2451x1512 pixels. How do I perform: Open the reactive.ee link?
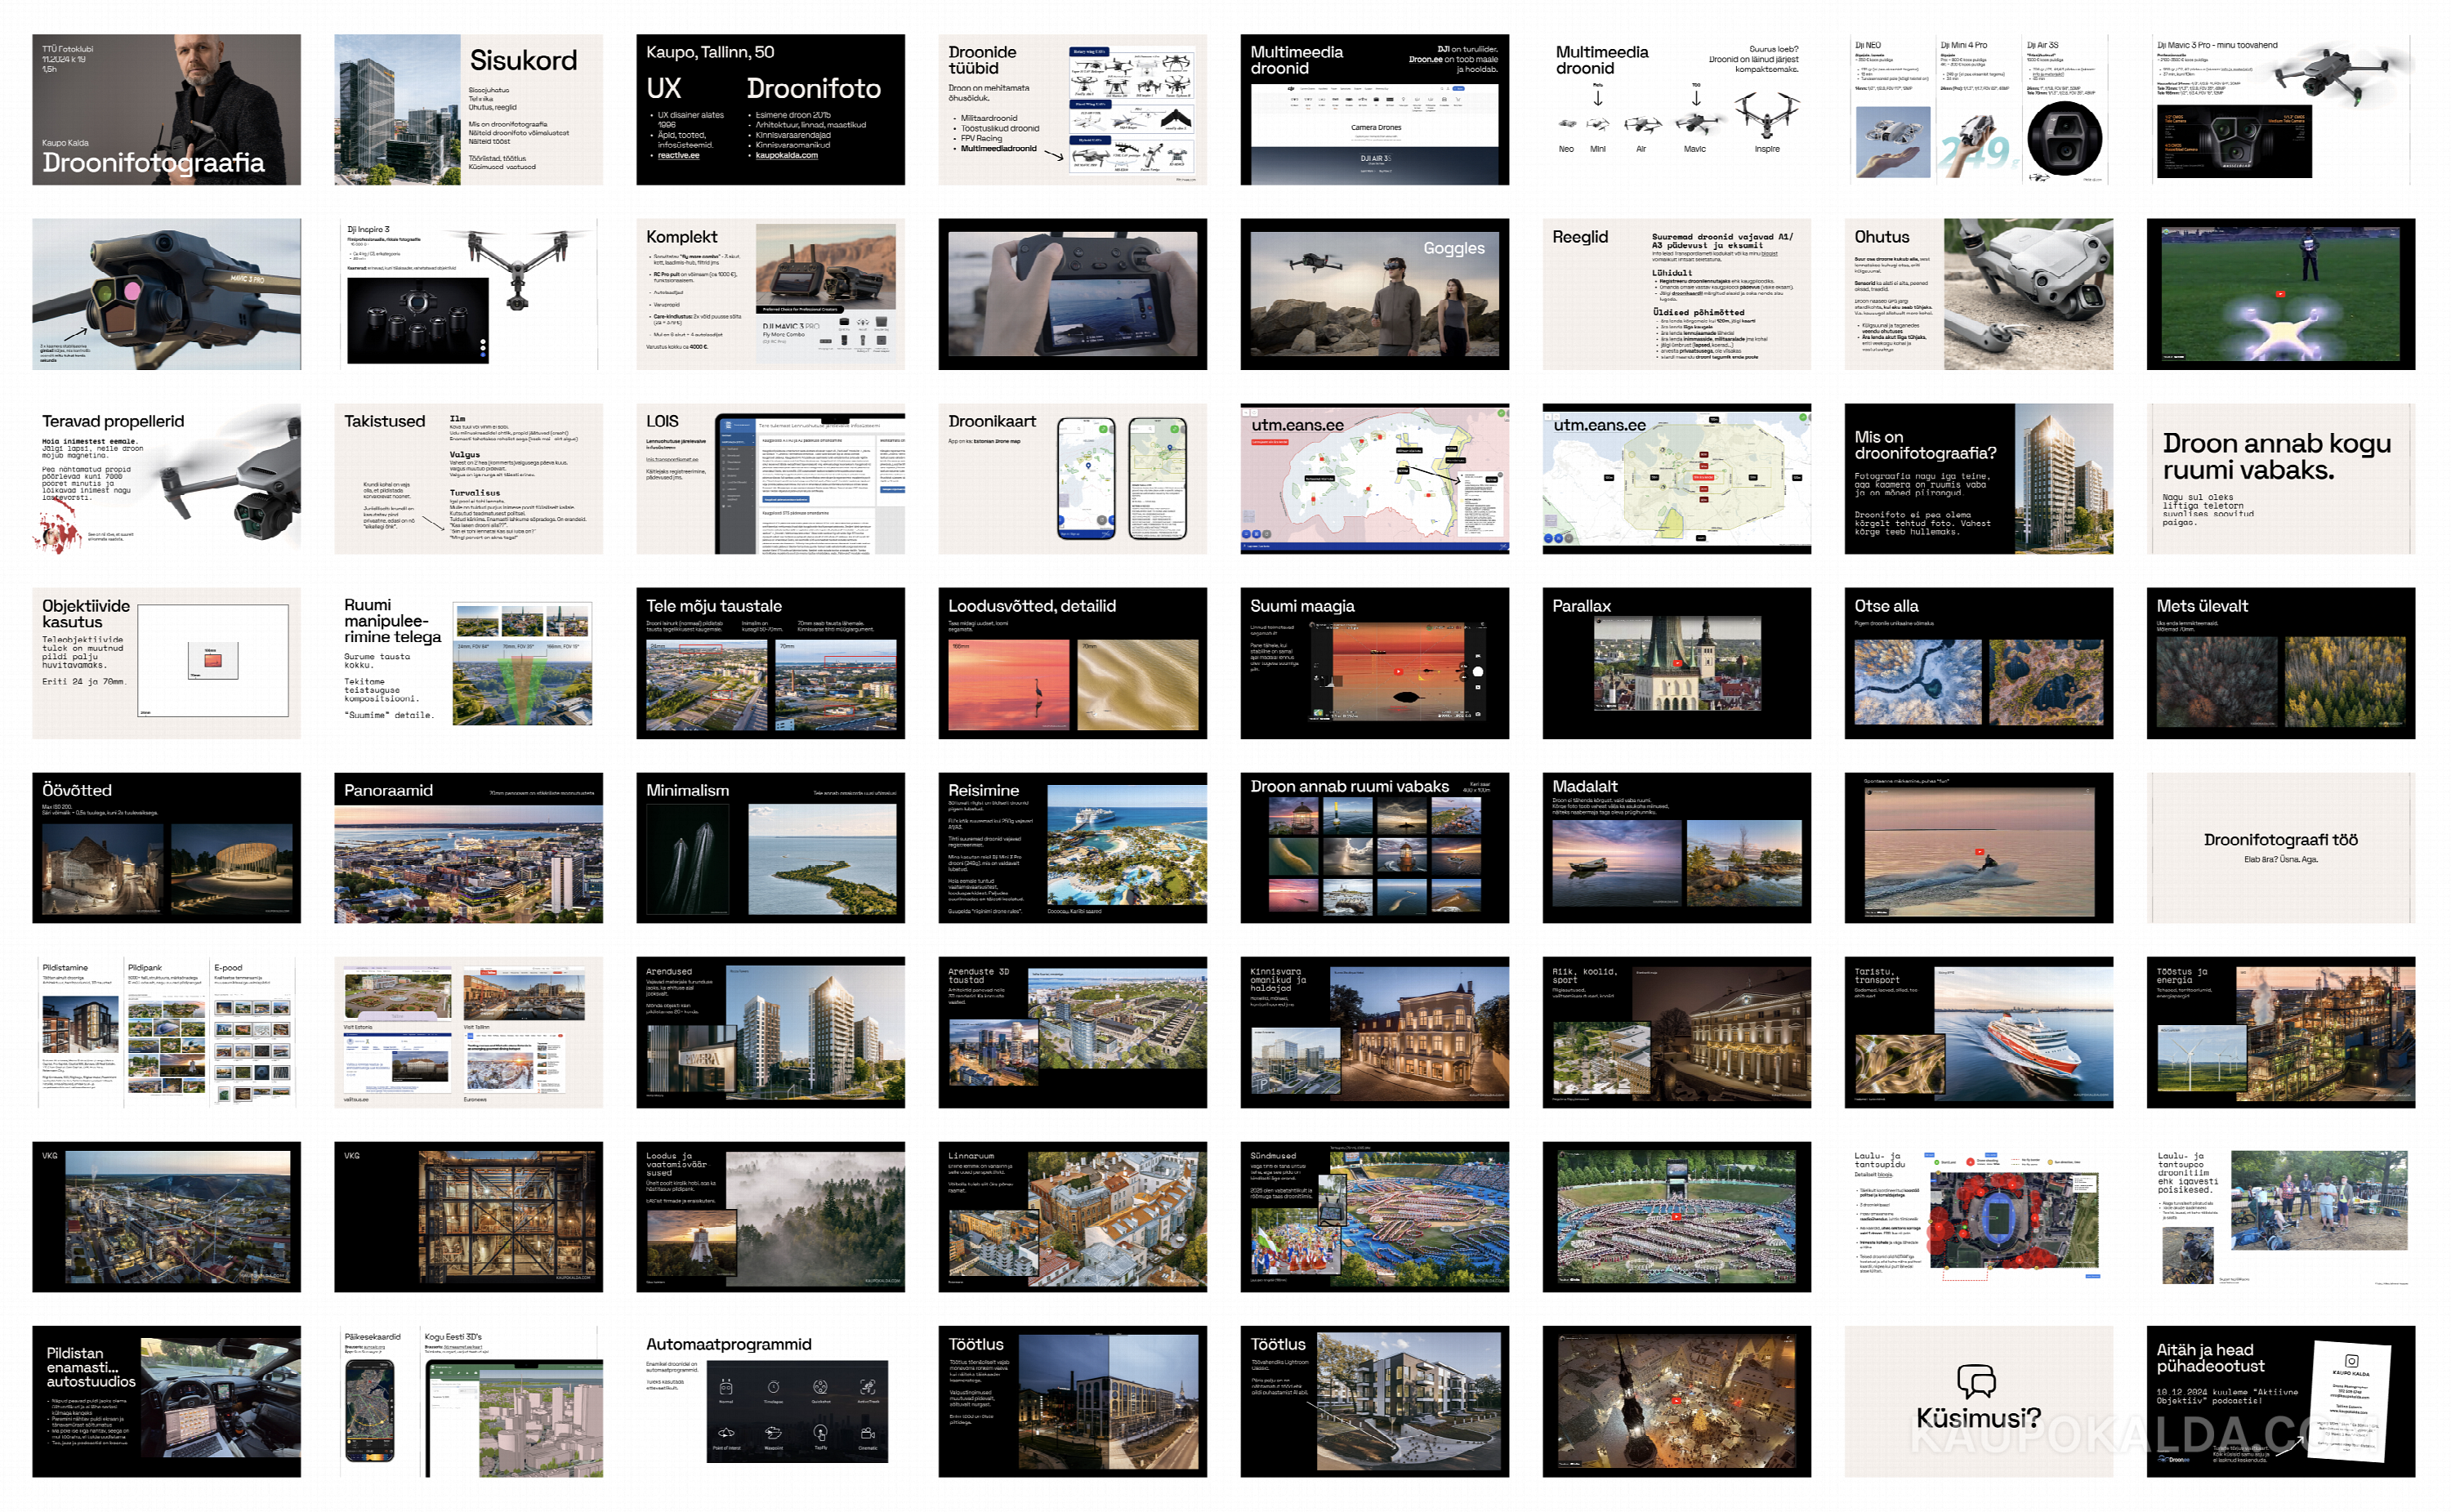tap(678, 155)
